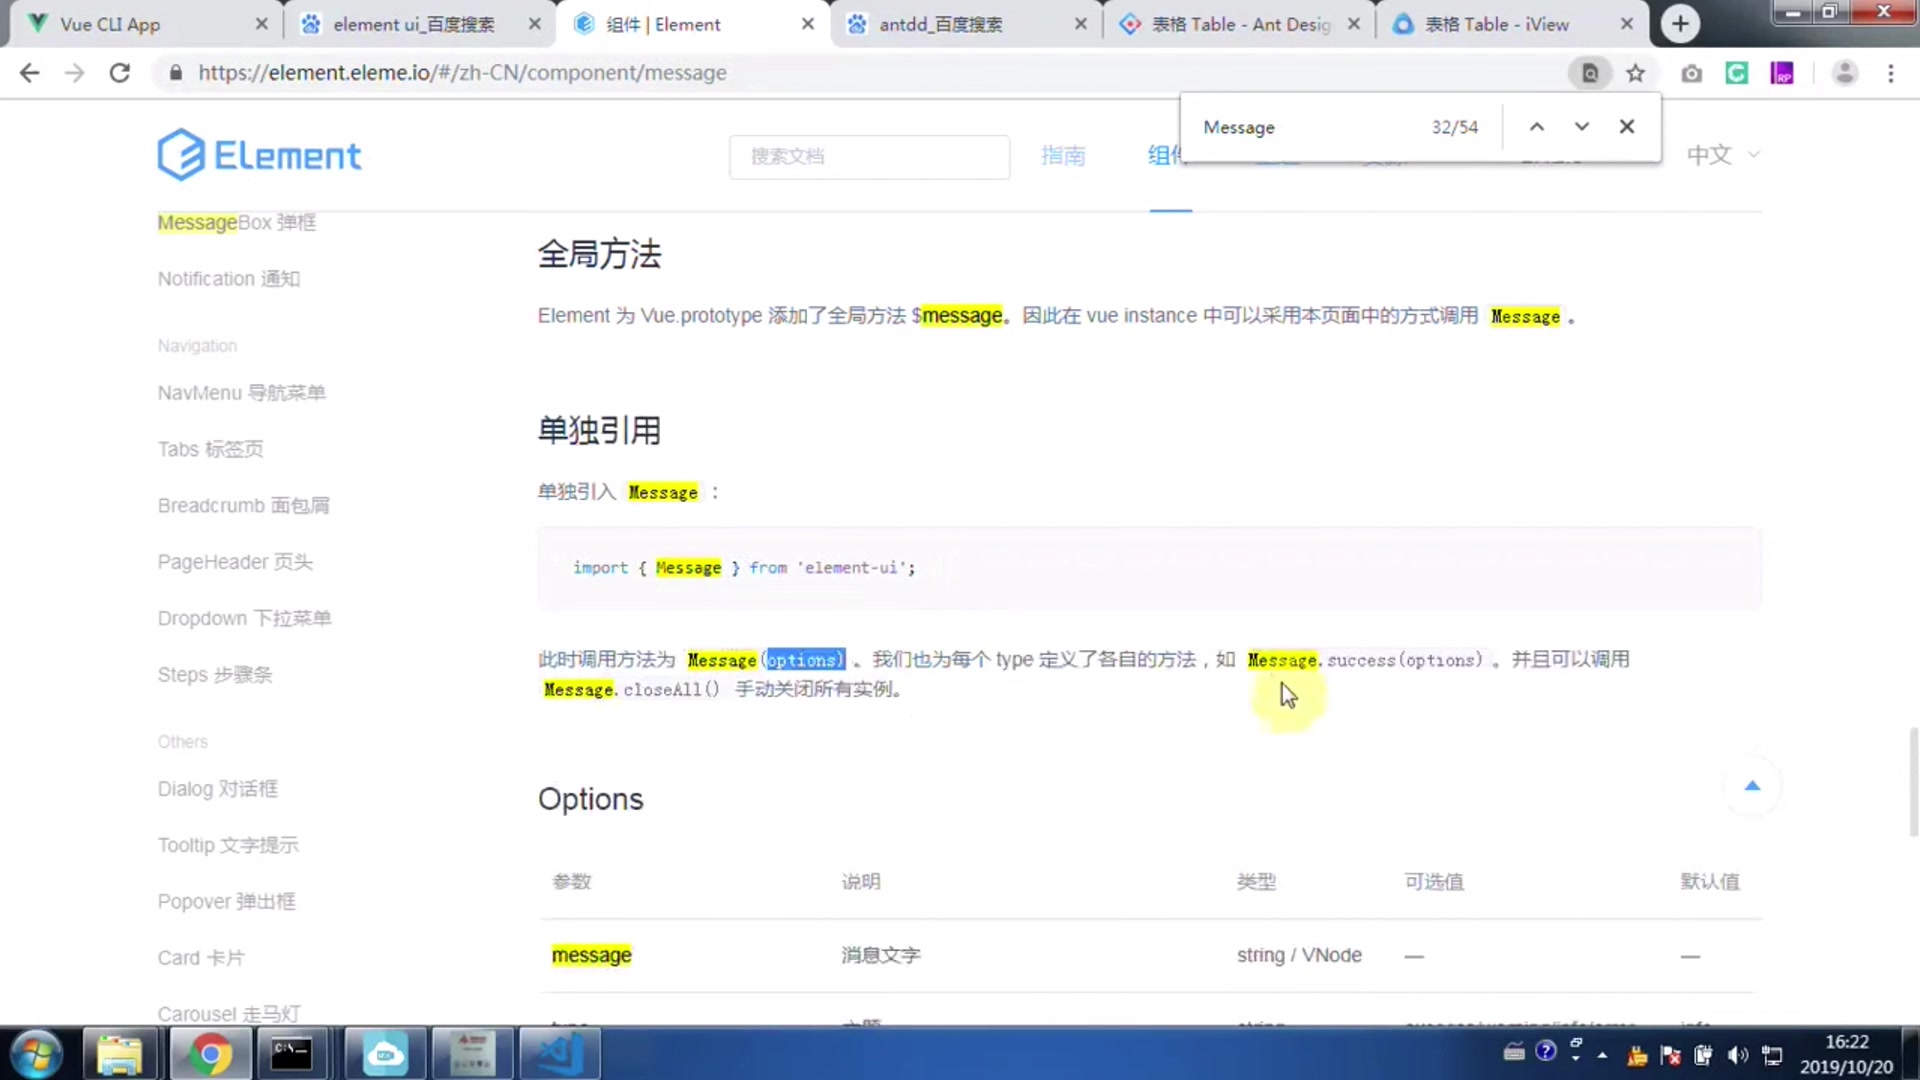Click the page vertical scrollbar thumb

pyautogui.click(x=1913, y=780)
